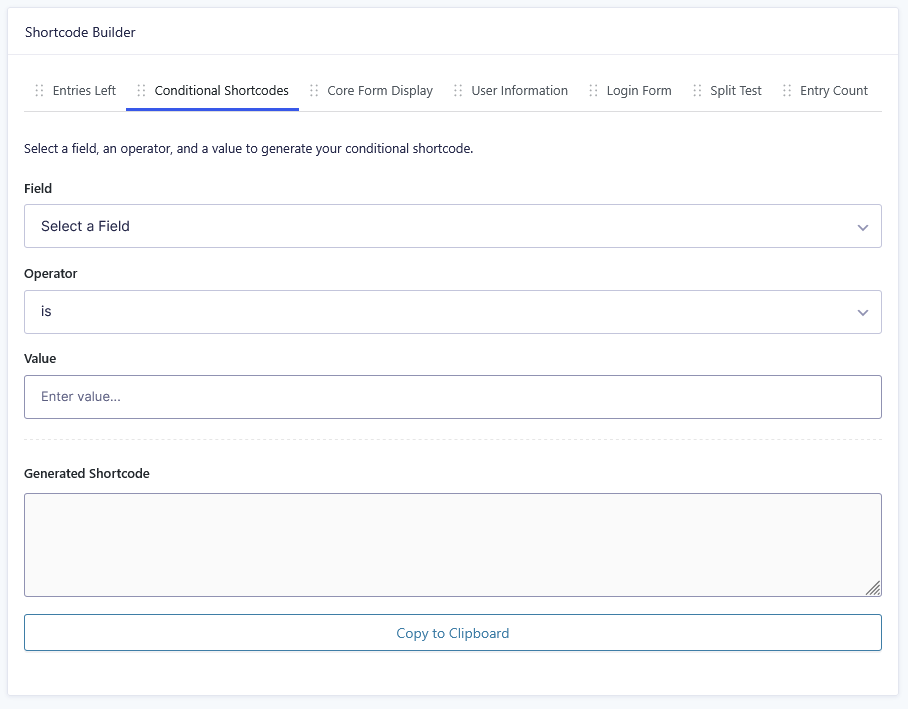
Task: Focus the Enter value input field
Action: tap(452, 397)
